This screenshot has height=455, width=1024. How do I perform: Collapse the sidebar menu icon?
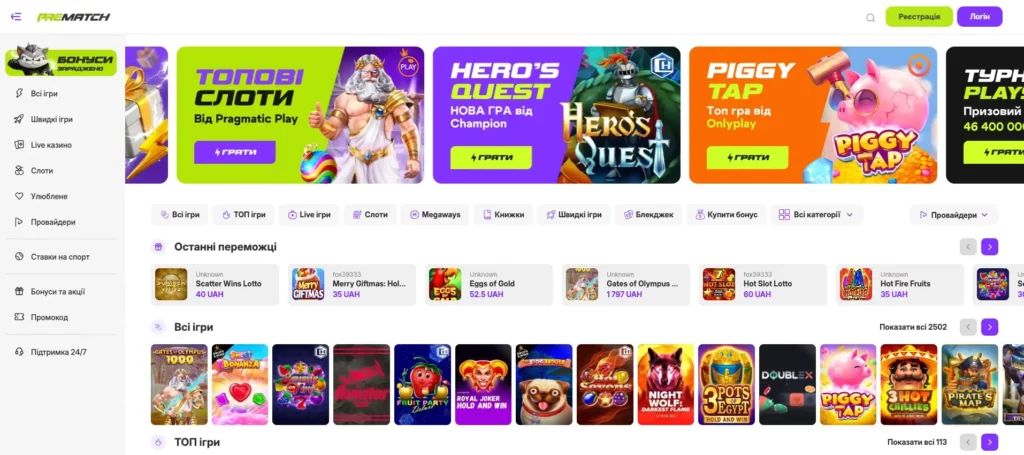coord(16,16)
